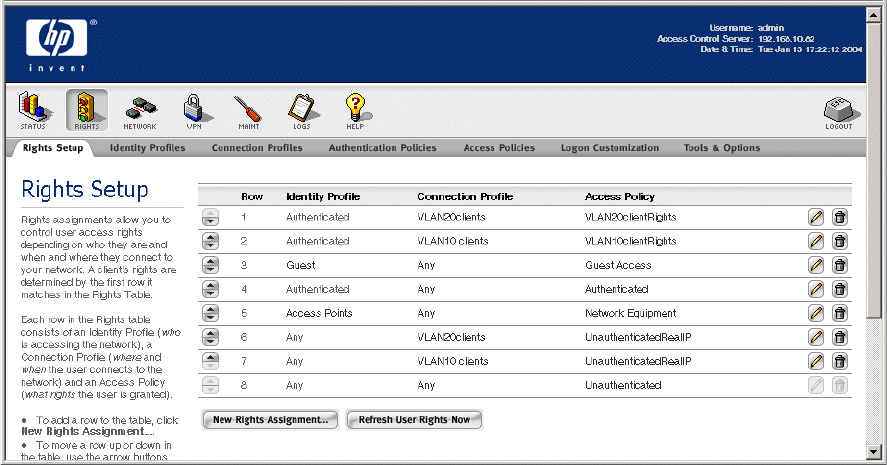Delete the Guest Access row
This screenshot has width=887, height=465.
pyautogui.click(x=840, y=265)
